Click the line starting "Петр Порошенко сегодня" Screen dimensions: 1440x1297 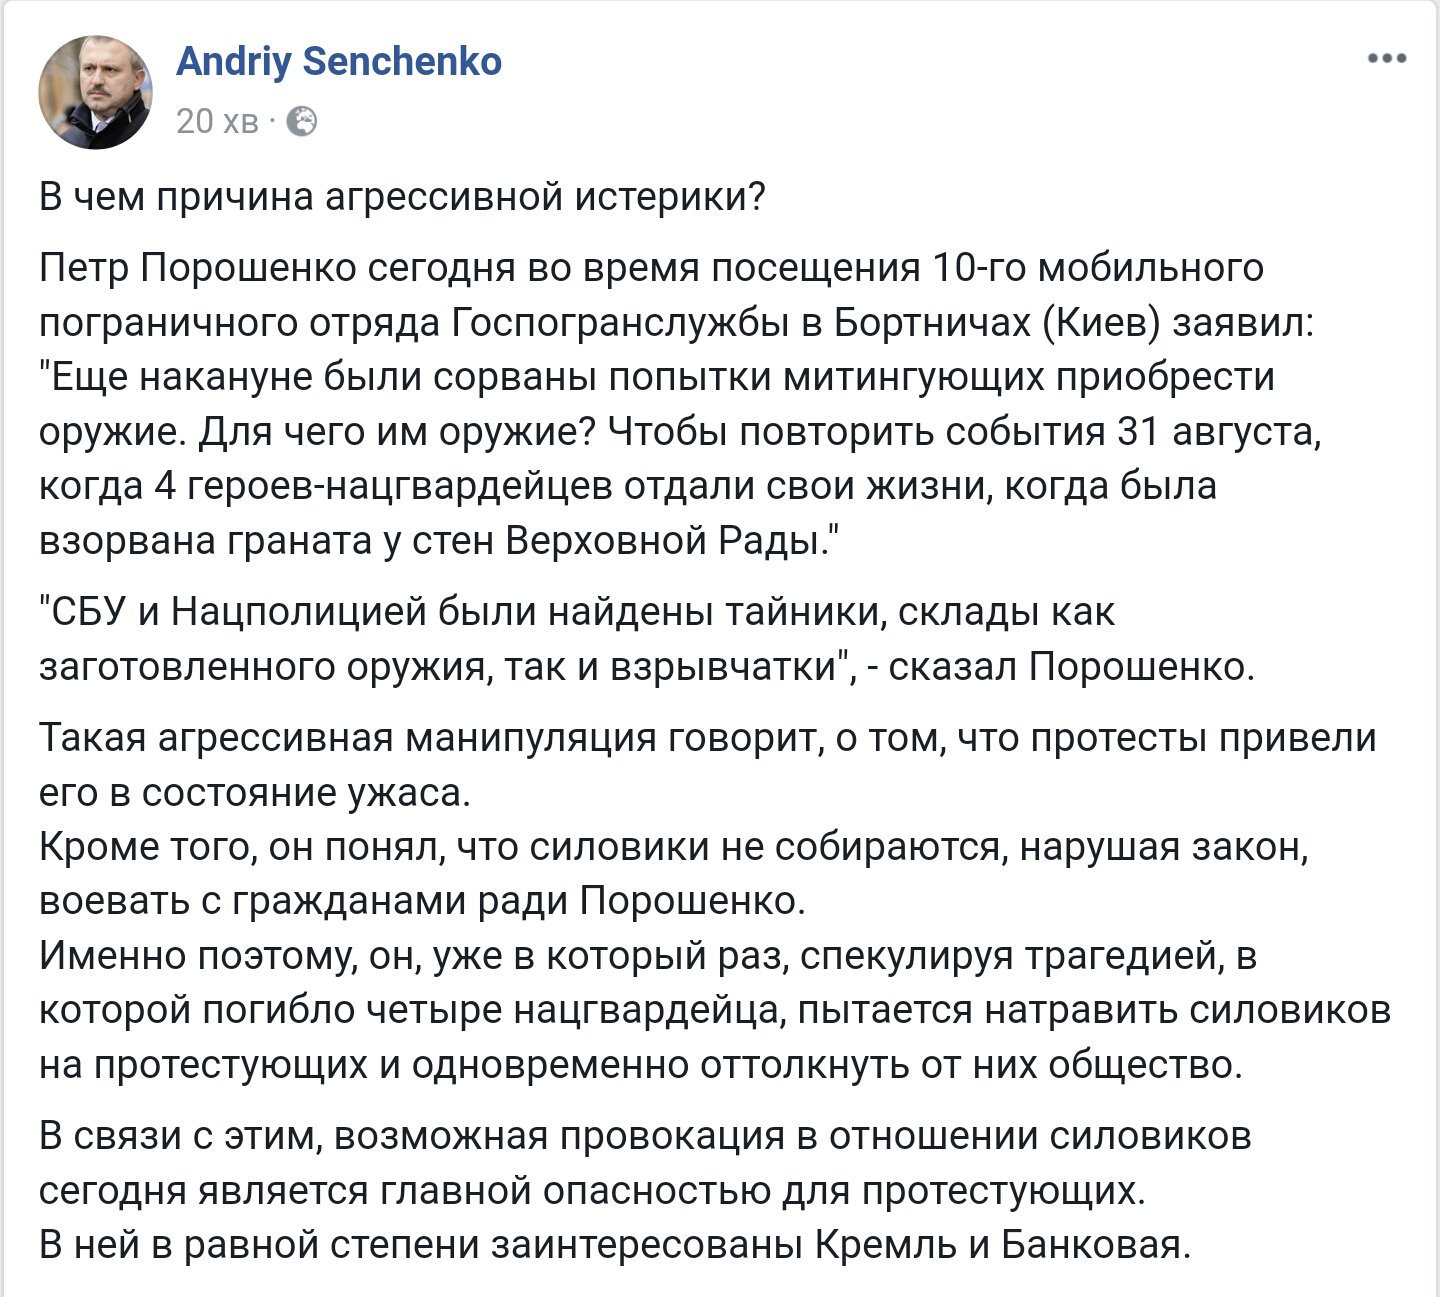650,268
